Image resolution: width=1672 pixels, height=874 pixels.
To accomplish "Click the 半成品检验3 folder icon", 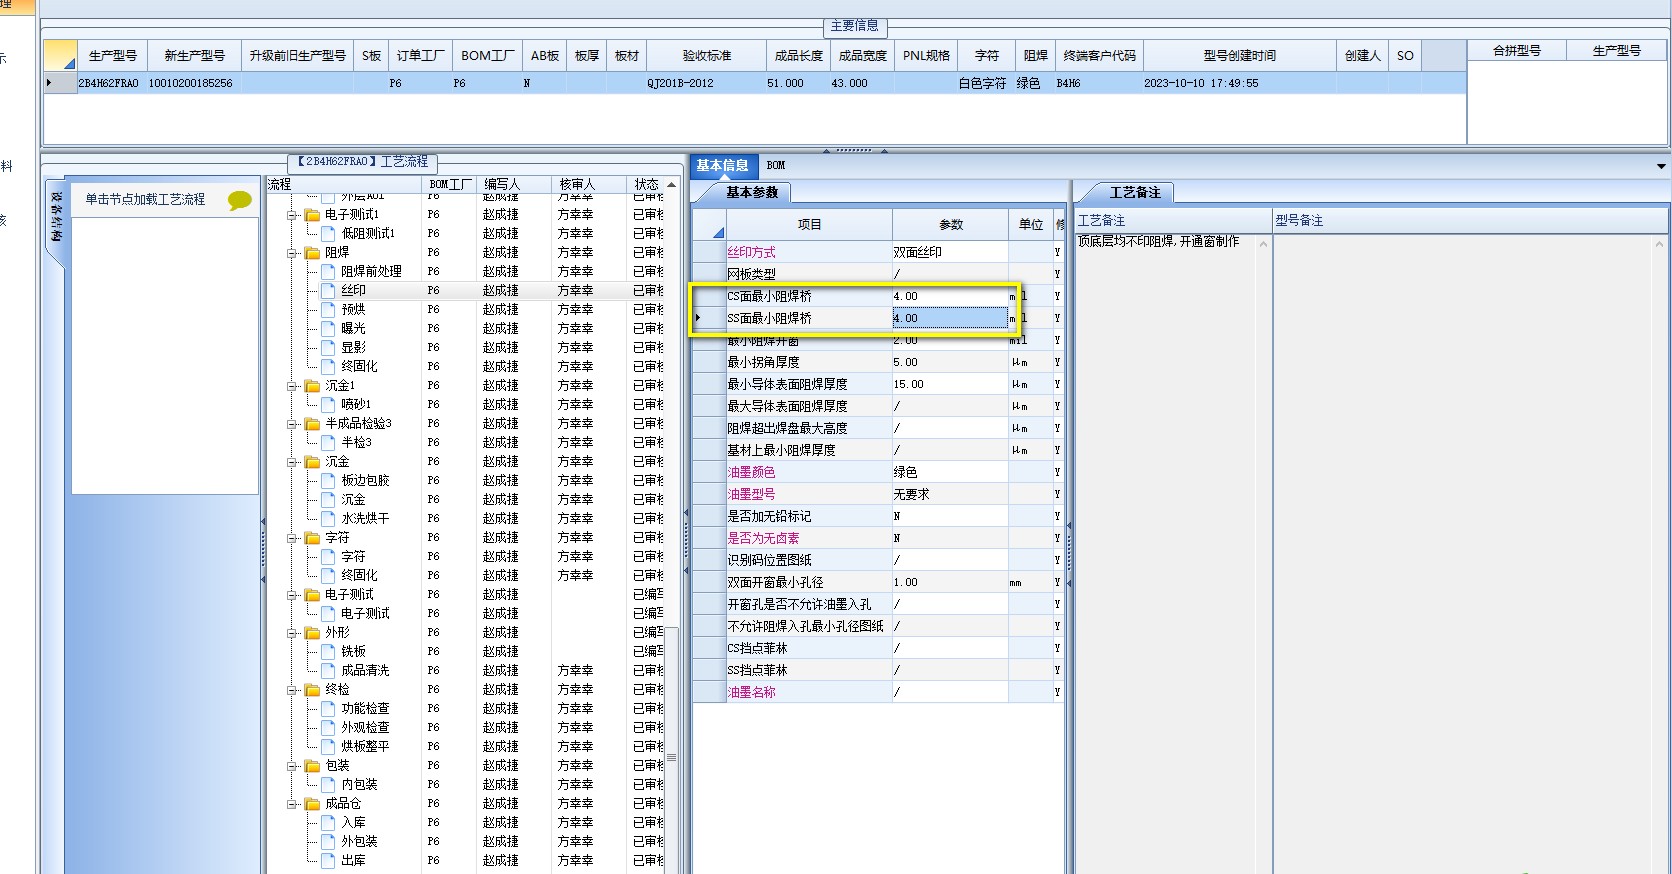I will click(x=312, y=423).
